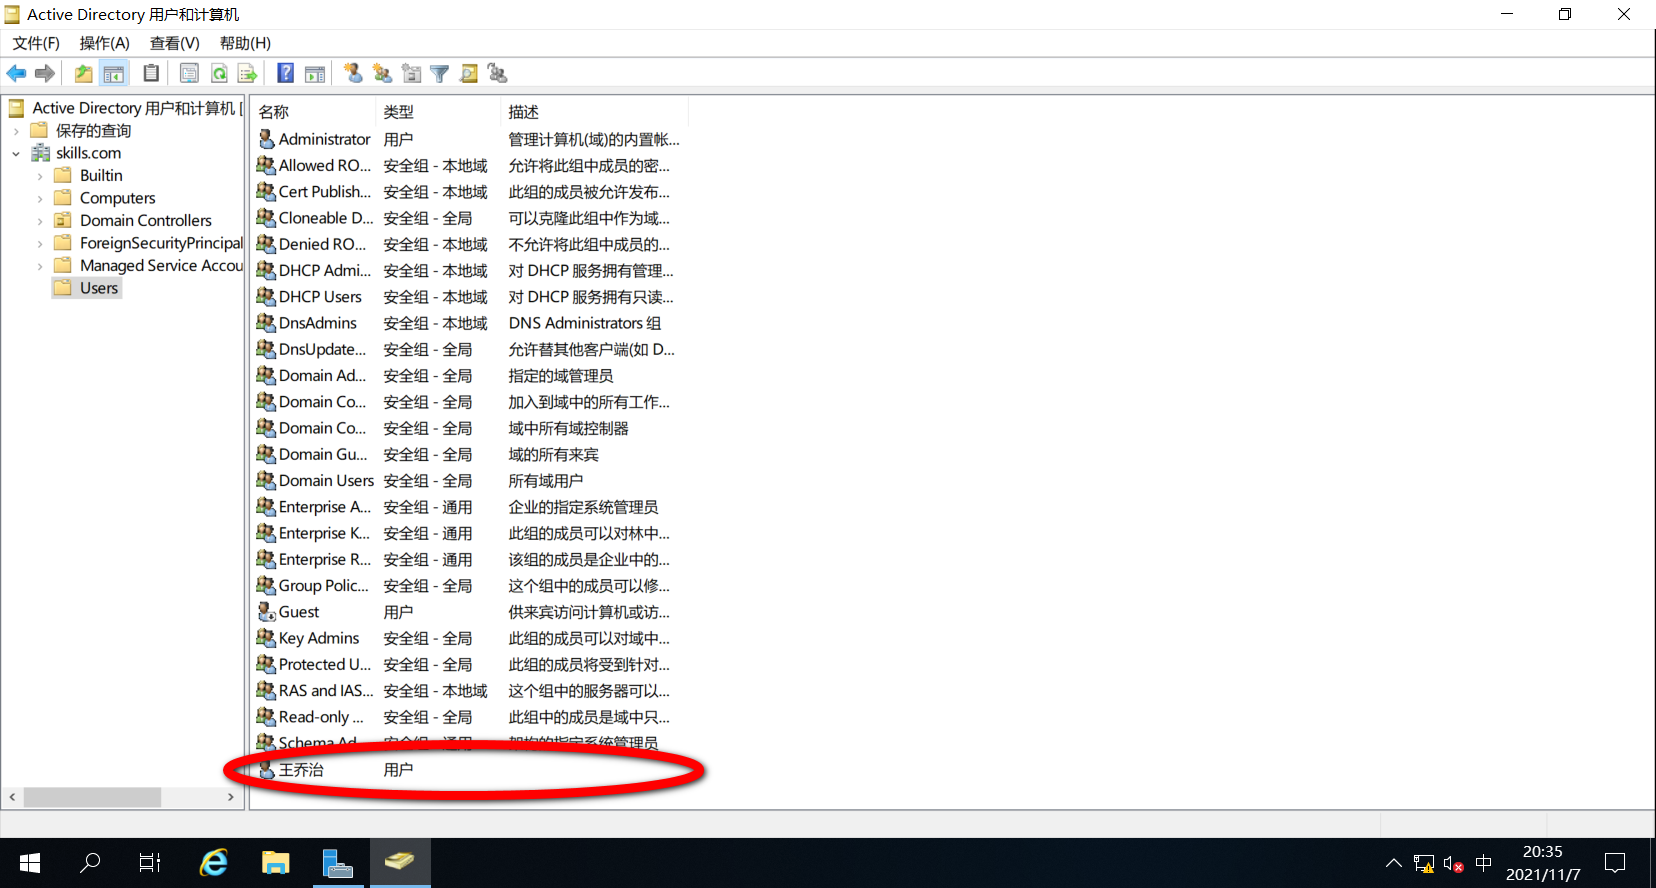Sort by the 名称 column header
The width and height of the screenshot is (1656, 888).
click(314, 112)
